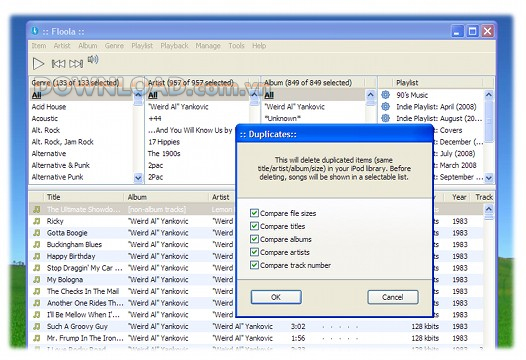The height and width of the screenshot is (360, 526).
Task: Select All in the Genre list
Action: click(36, 95)
